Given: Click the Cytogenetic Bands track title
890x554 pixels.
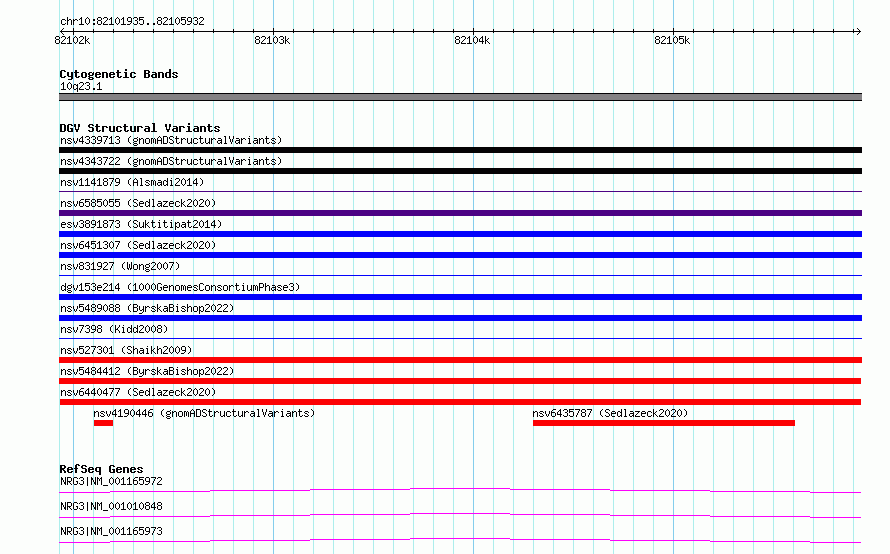Looking at the screenshot, I should pyautogui.click(x=119, y=74).
